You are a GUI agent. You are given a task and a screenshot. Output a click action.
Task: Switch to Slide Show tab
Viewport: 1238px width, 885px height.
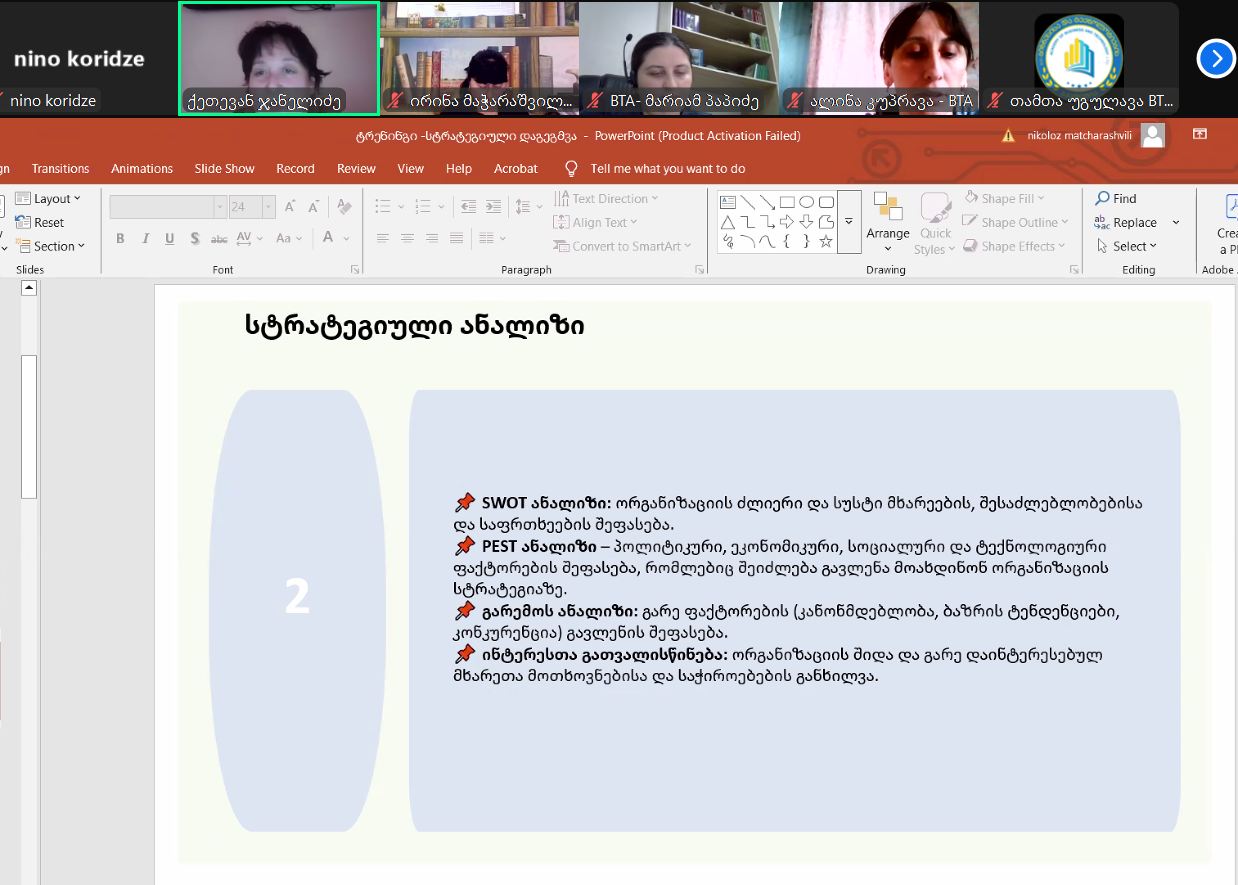point(224,169)
